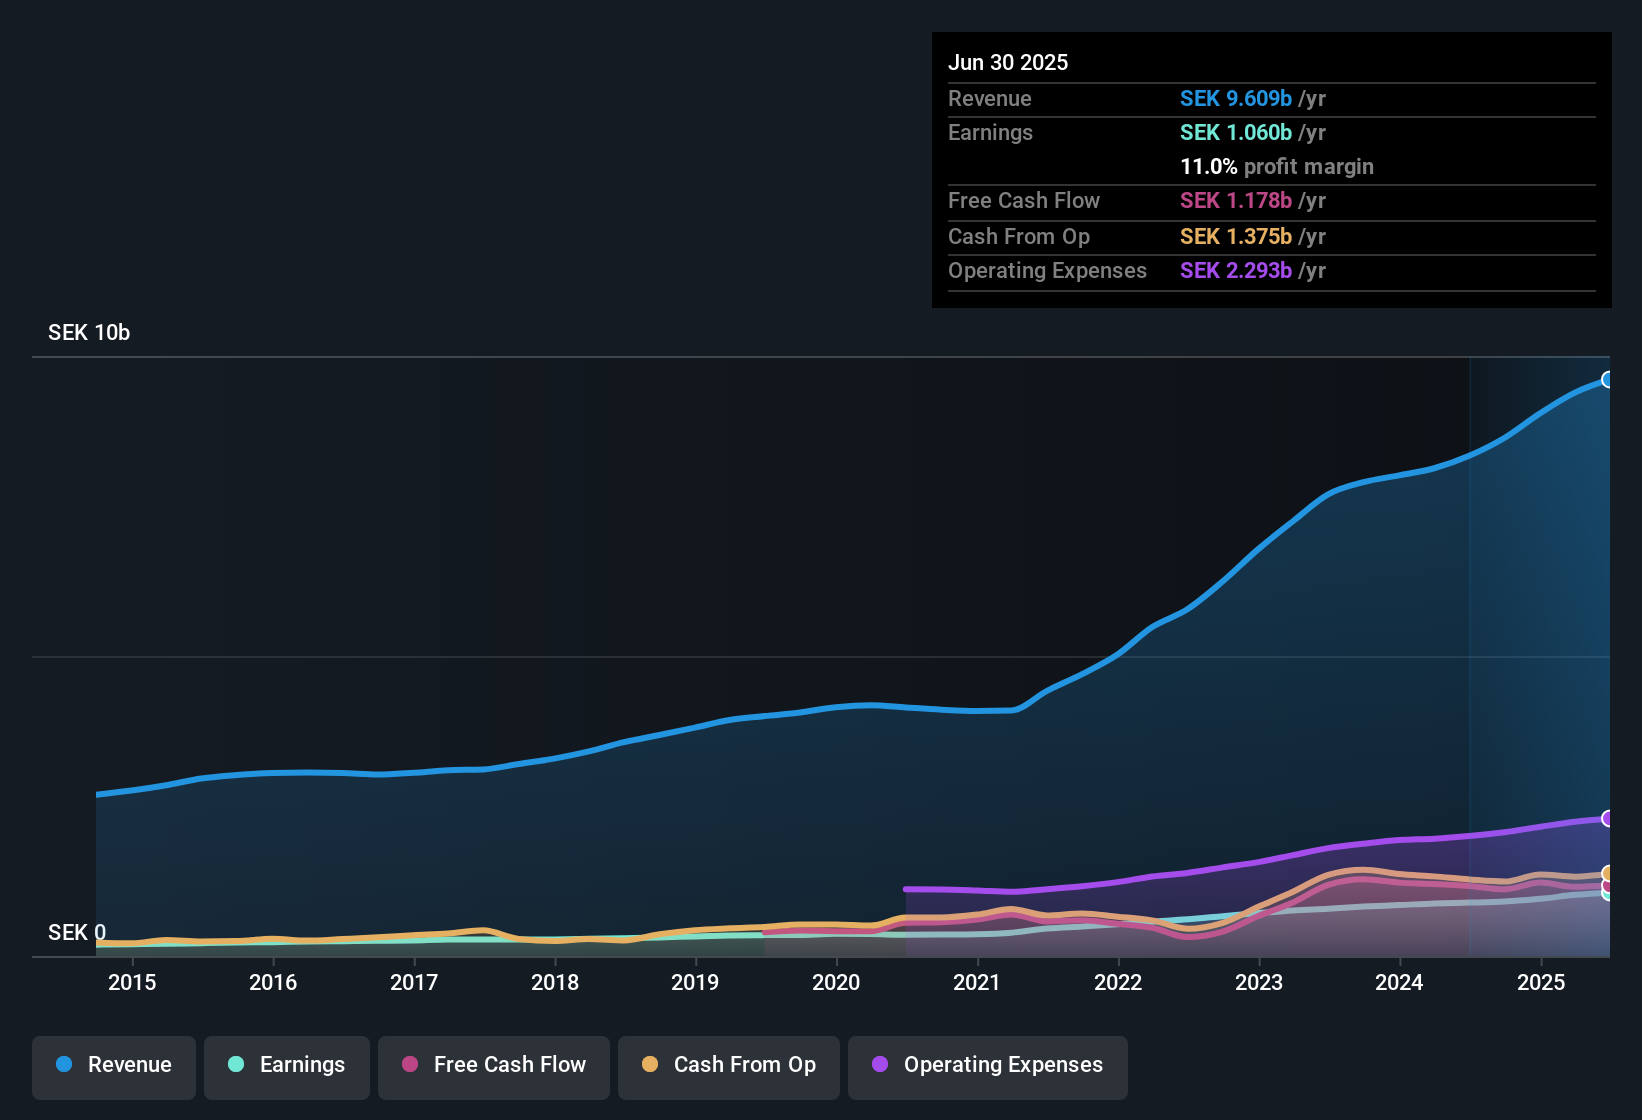This screenshot has height=1120, width=1642.
Task: Click the Operating Expenses endpoint circle
Action: click(x=1608, y=819)
